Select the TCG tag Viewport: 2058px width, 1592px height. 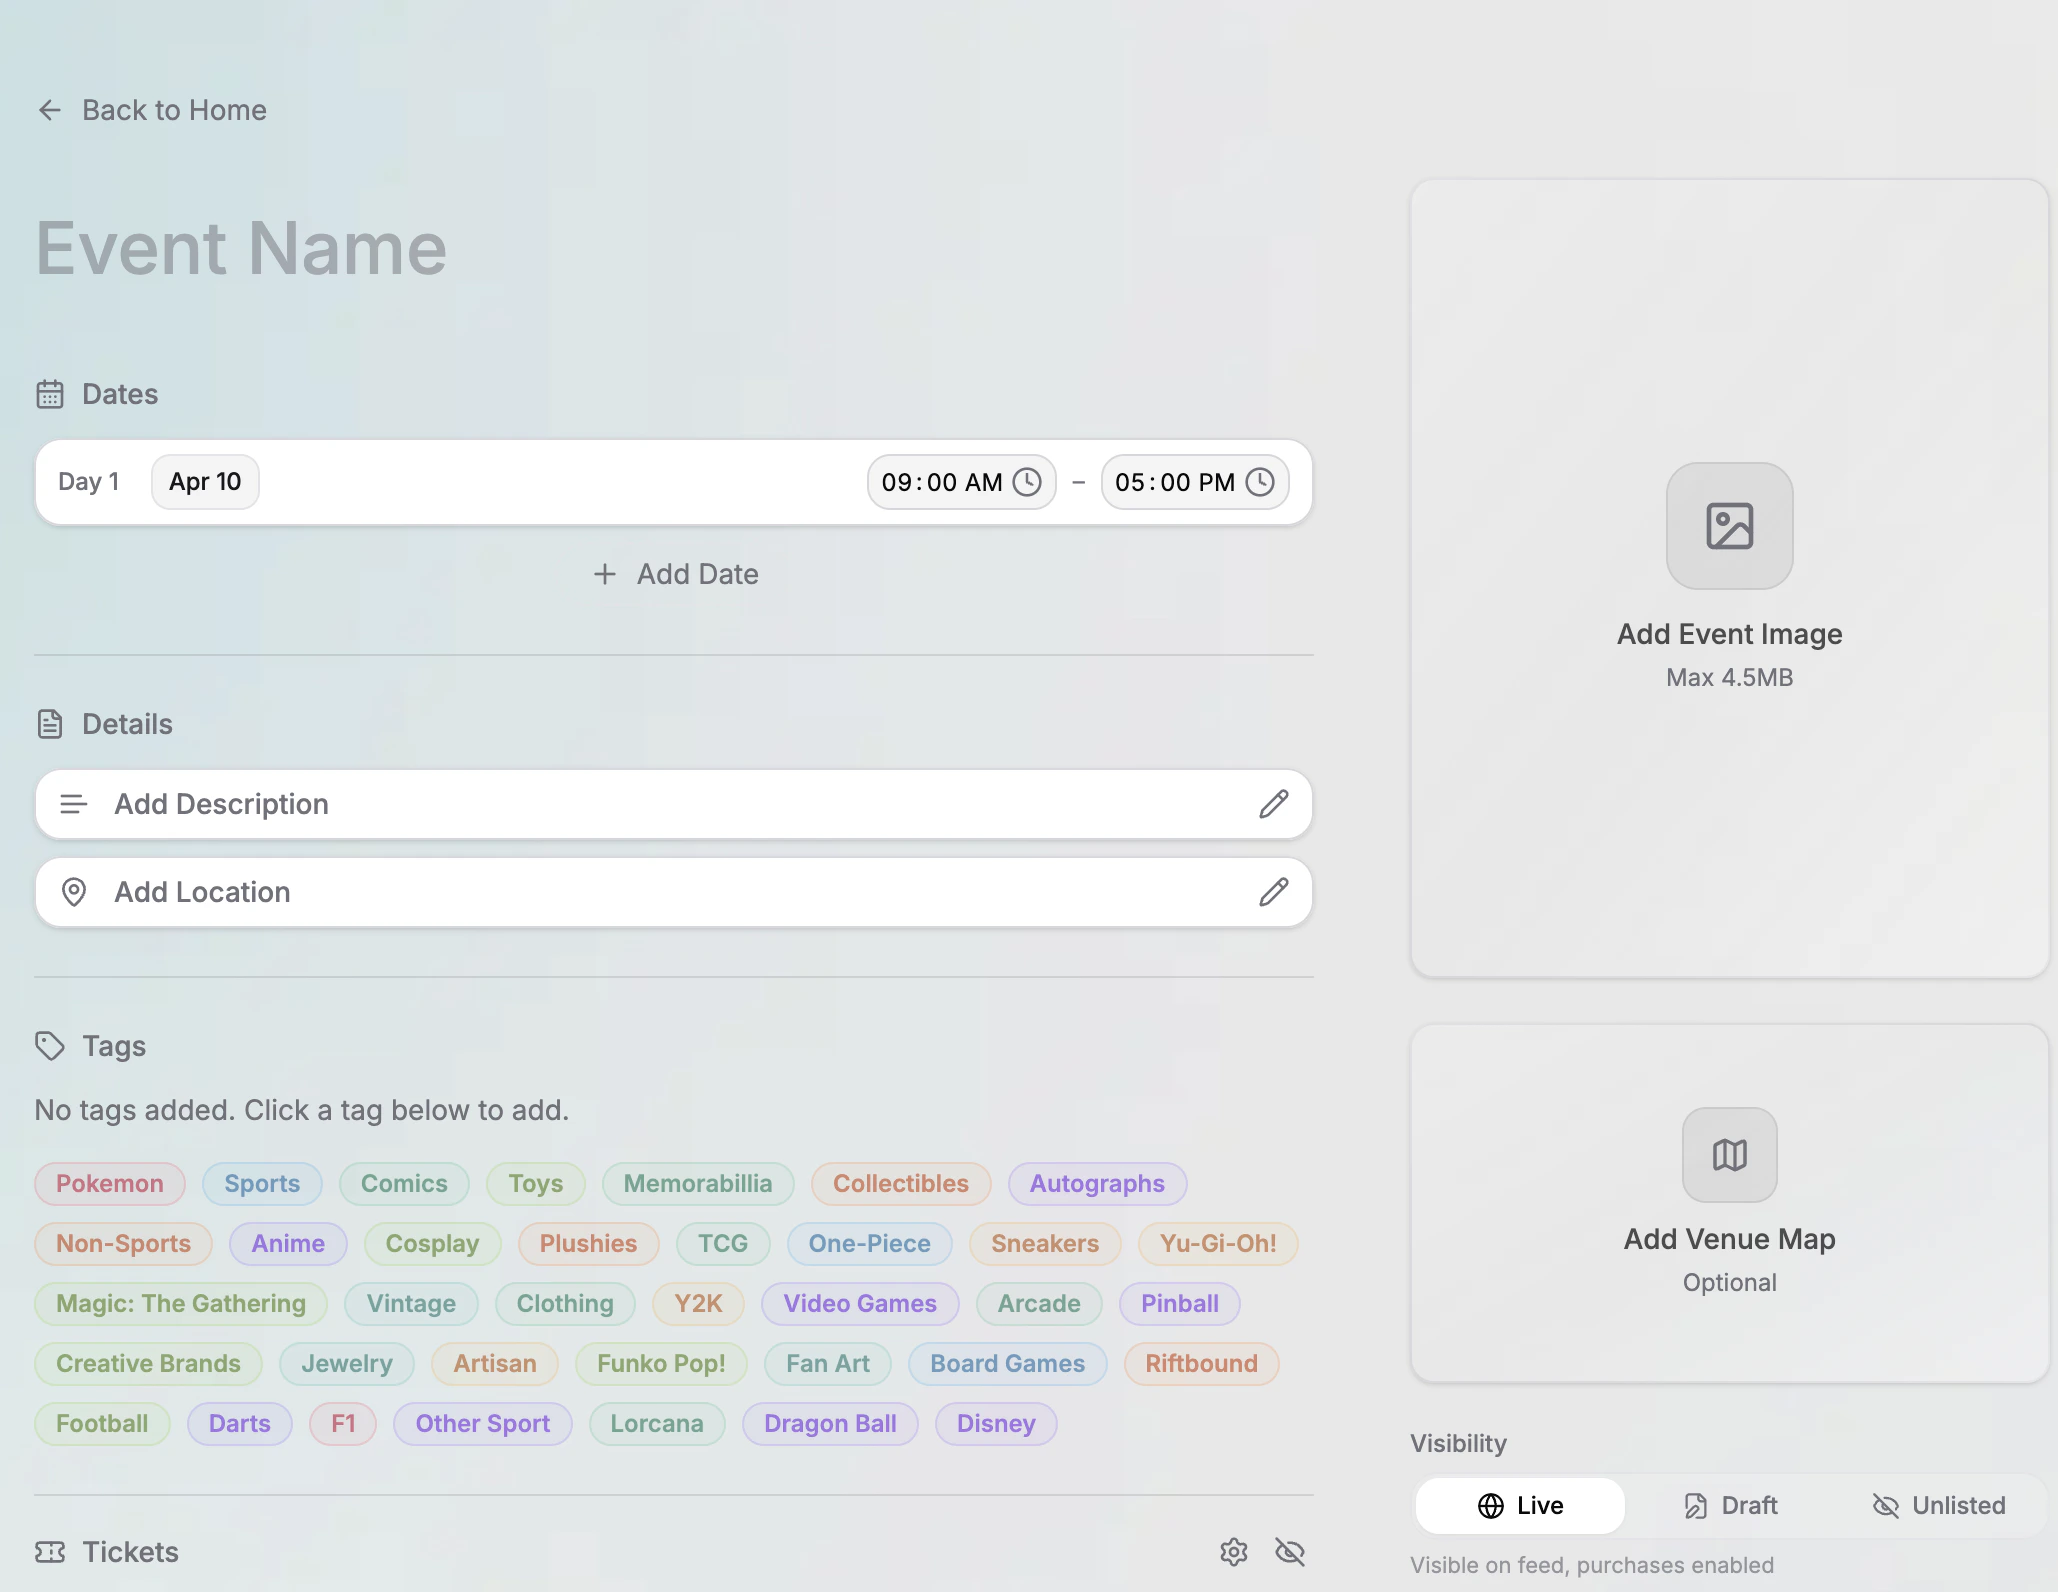pos(723,1244)
